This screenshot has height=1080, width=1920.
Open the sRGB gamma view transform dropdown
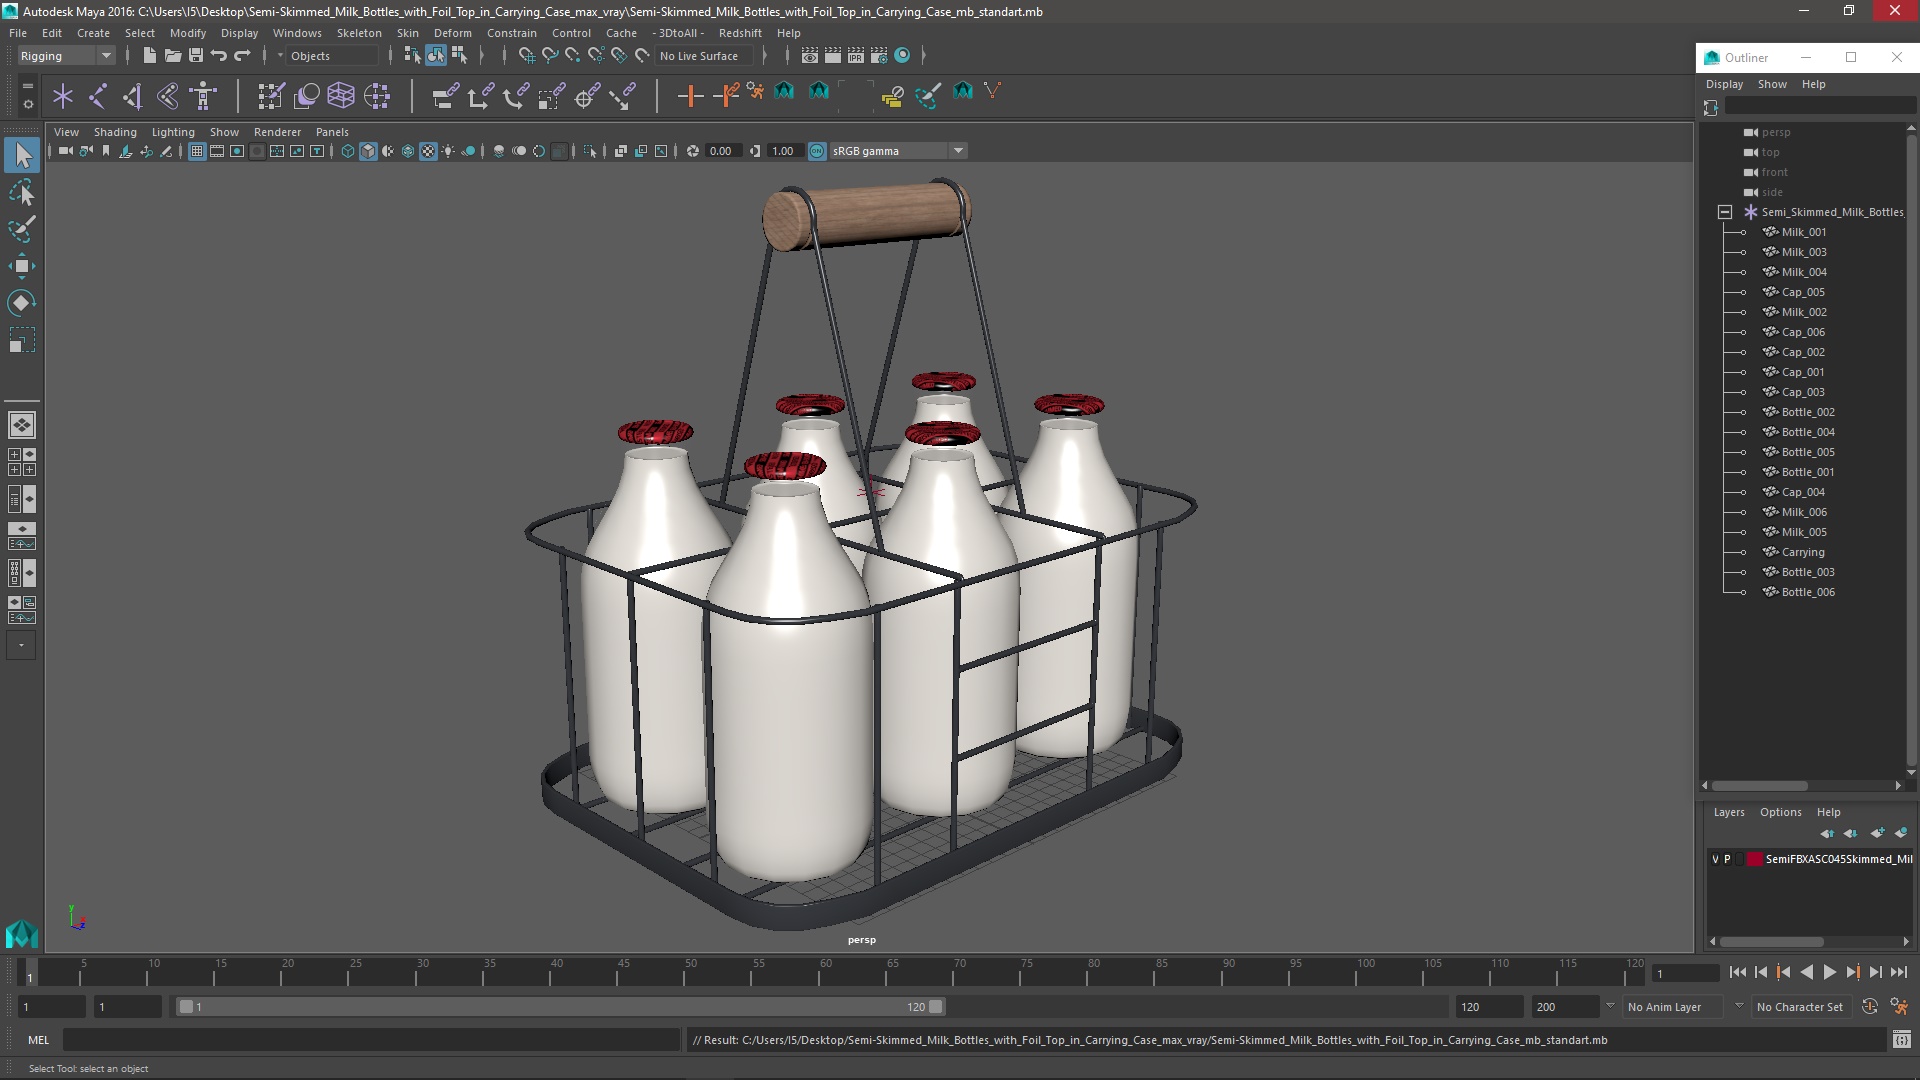coord(897,151)
